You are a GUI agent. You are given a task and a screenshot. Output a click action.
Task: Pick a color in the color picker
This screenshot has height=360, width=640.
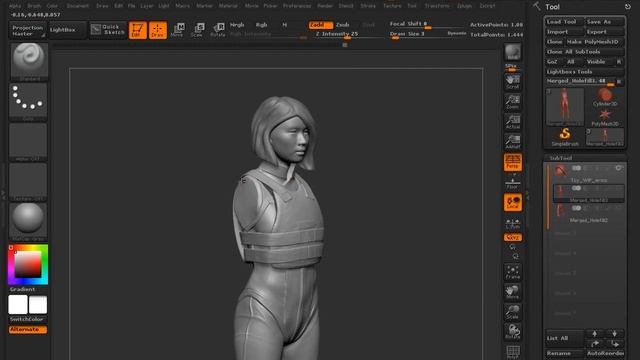[x=28, y=264]
